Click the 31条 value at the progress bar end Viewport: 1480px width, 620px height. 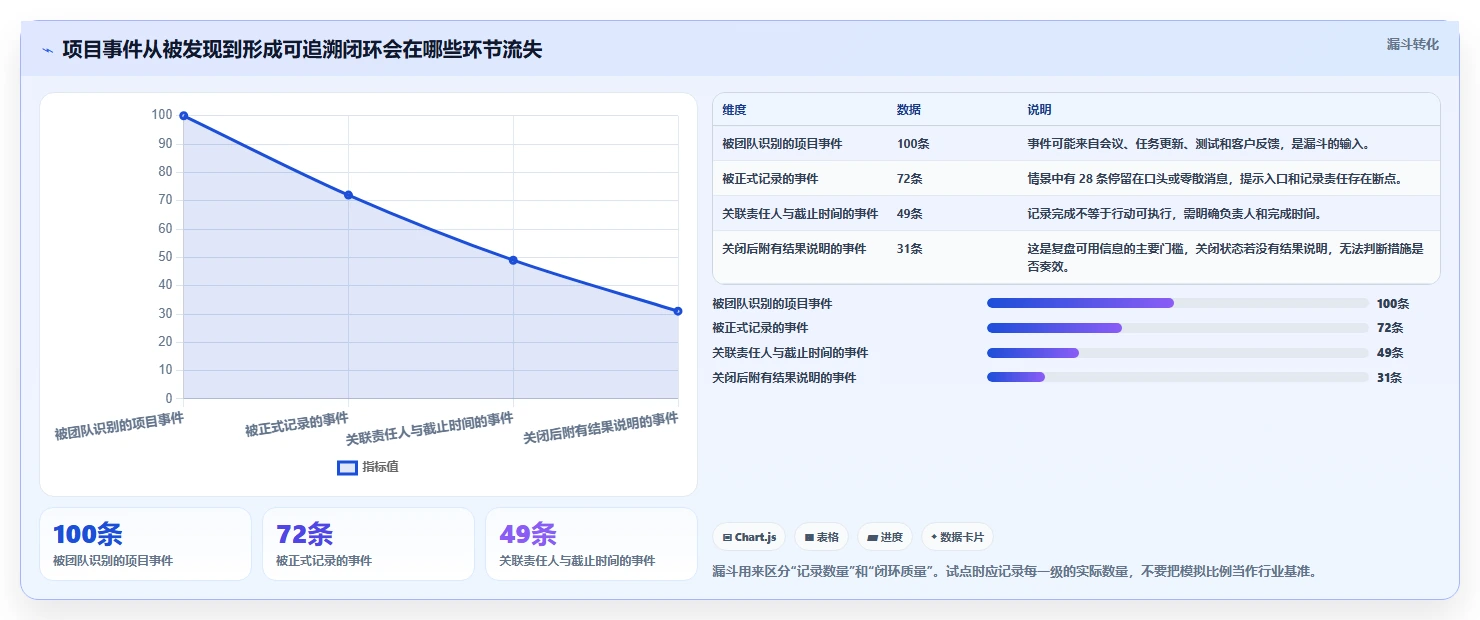1390,378
